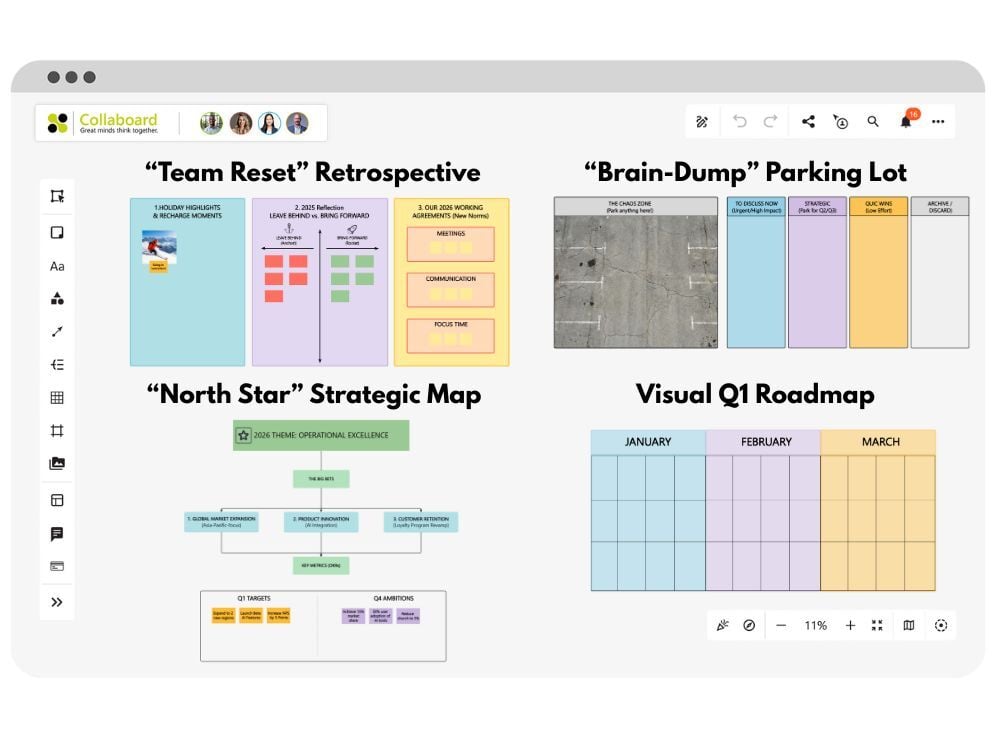Open the share dialog
1000x750 pixels.
[x=807, y=121]
